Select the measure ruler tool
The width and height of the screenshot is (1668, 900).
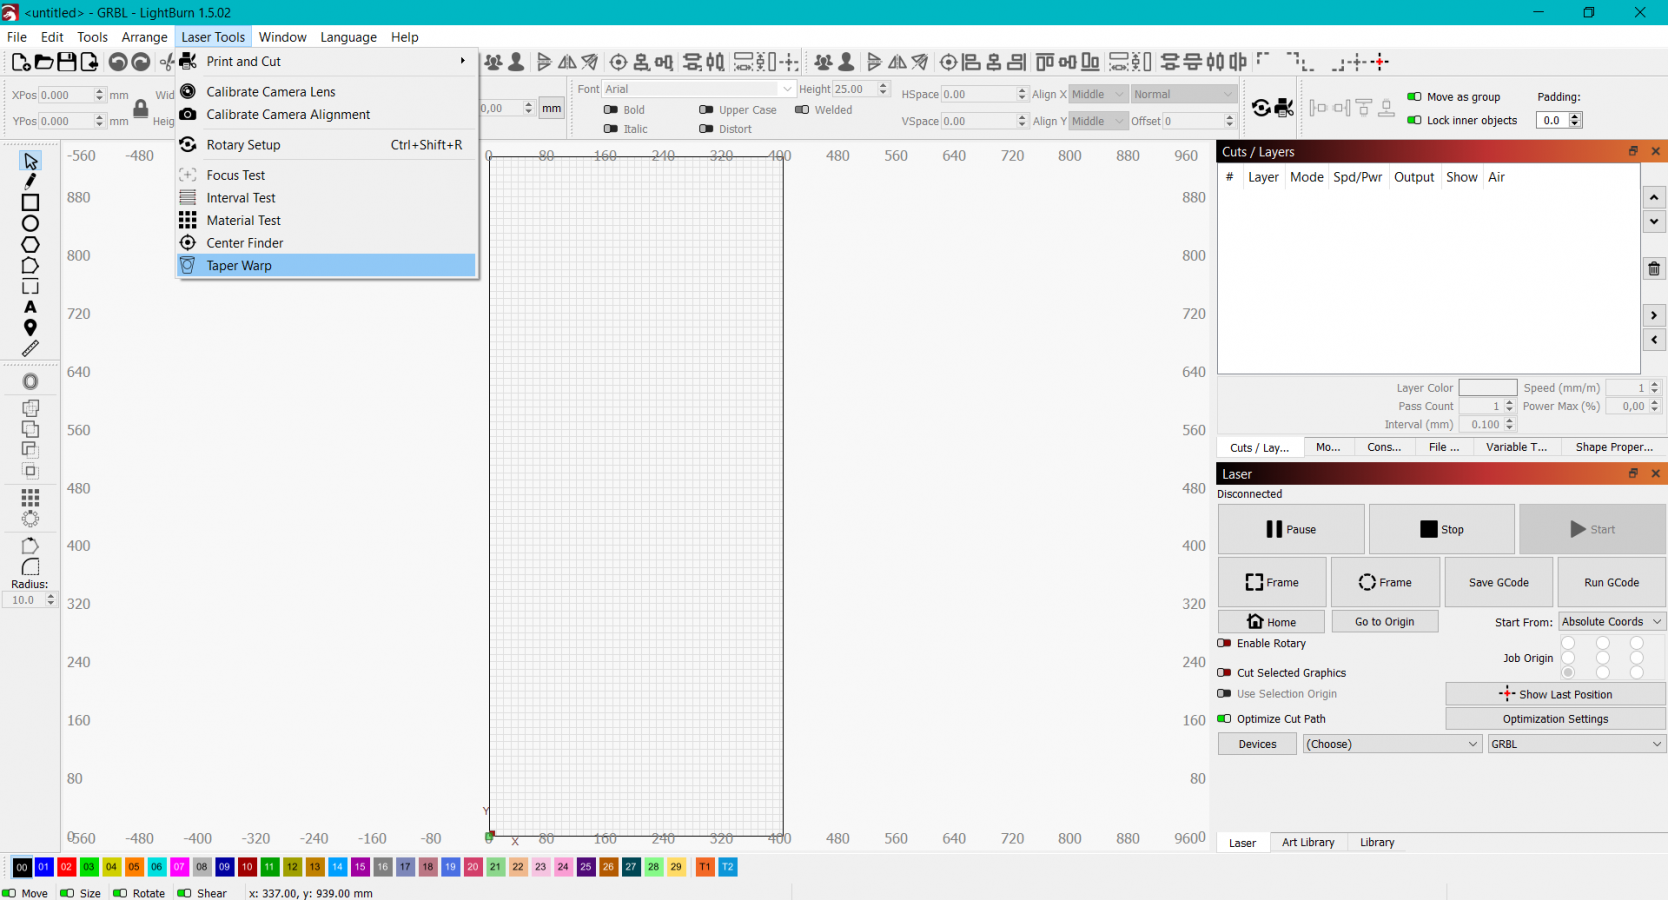(30, 349)
